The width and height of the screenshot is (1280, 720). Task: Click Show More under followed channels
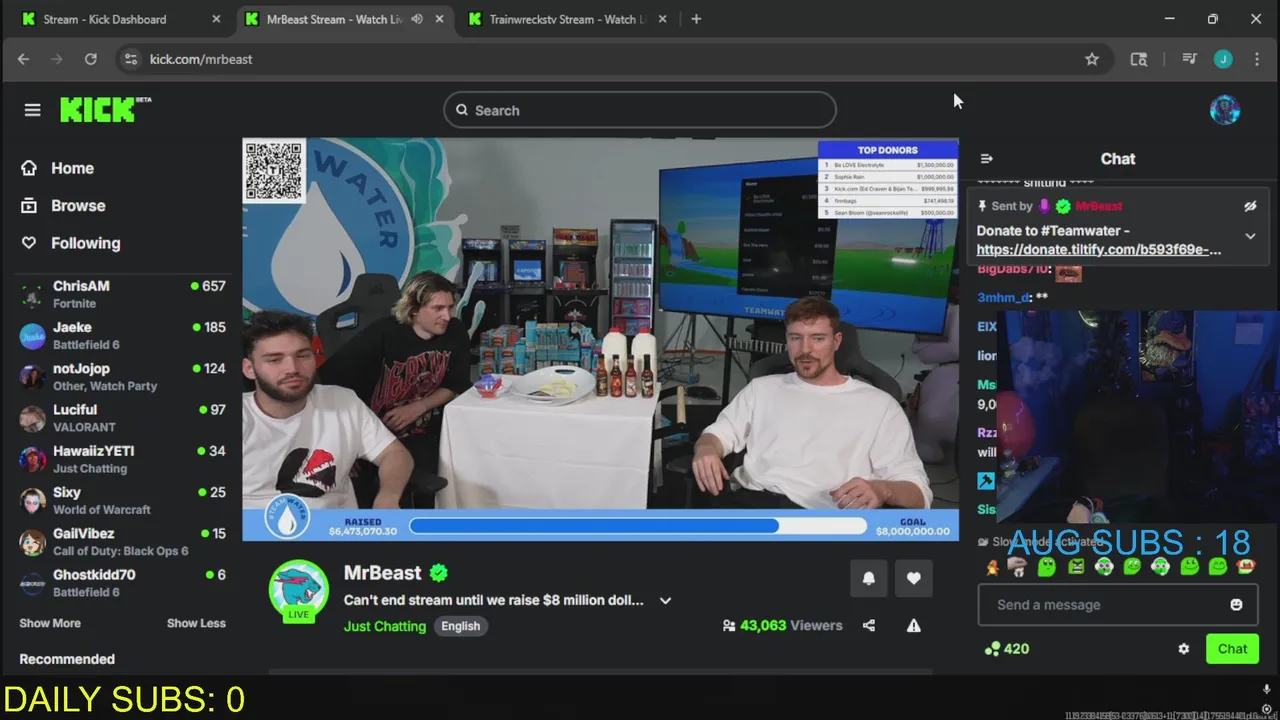50,623
